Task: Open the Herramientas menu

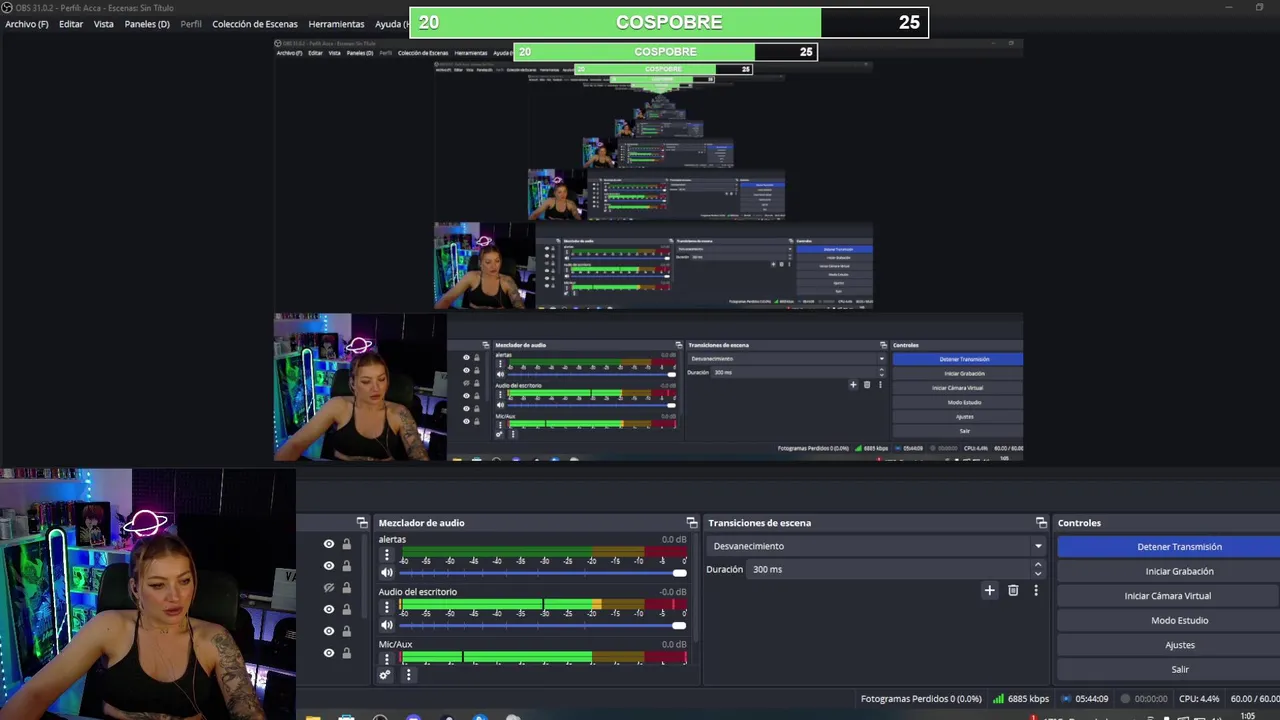Action: [x=336, y=24]
